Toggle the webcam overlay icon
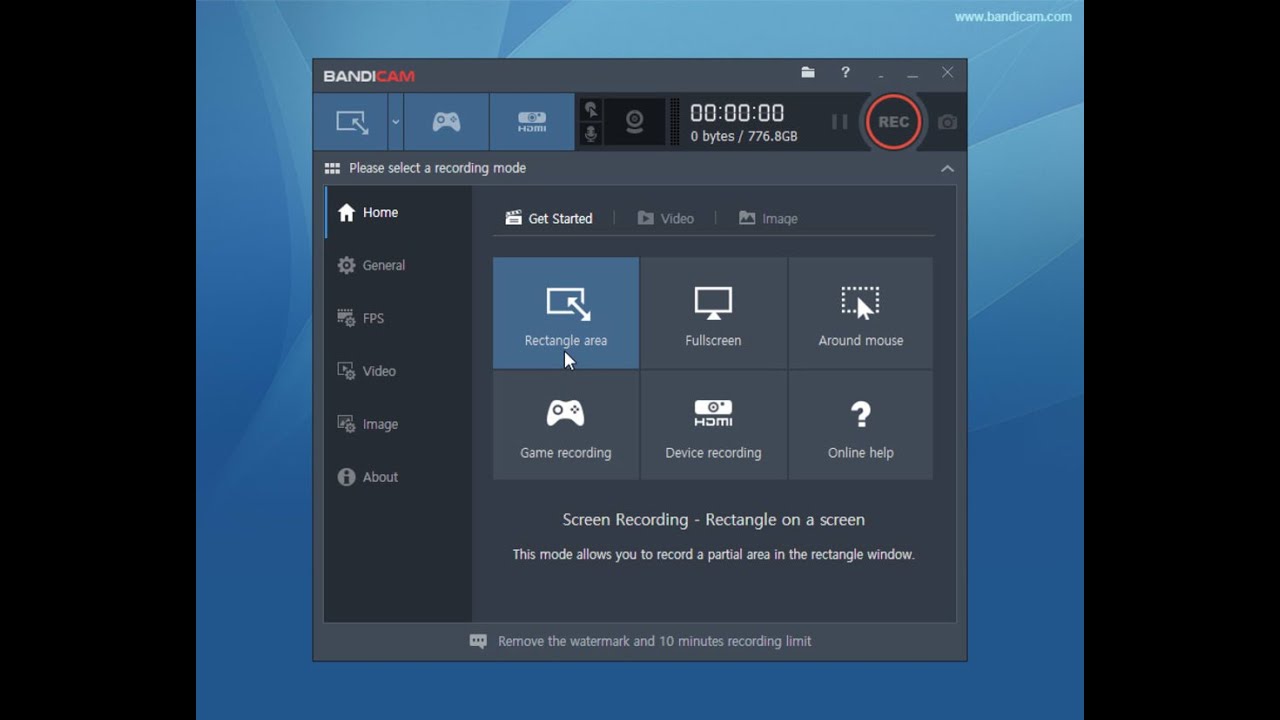The width and height of the screenshot is (1280, 720). [x=634, y=122]
